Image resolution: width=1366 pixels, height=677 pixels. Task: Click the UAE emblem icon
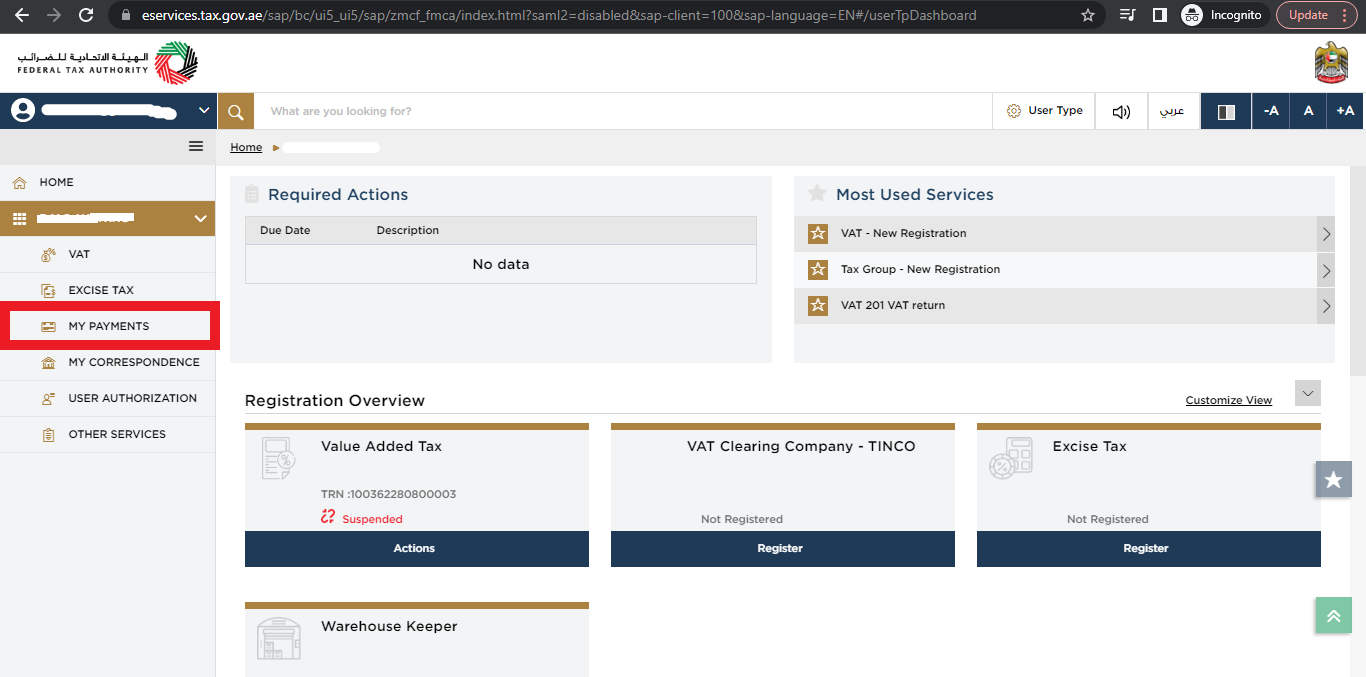tap(1332, 63)
